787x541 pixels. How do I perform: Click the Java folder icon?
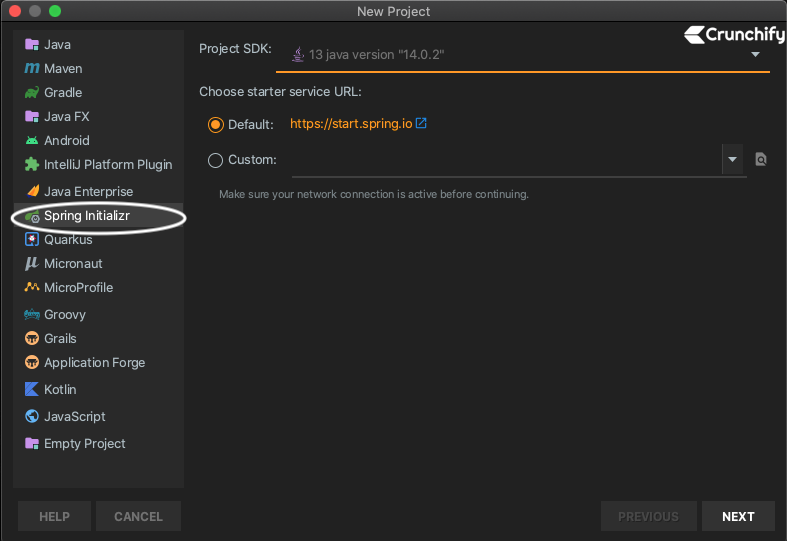click(32, 45)
